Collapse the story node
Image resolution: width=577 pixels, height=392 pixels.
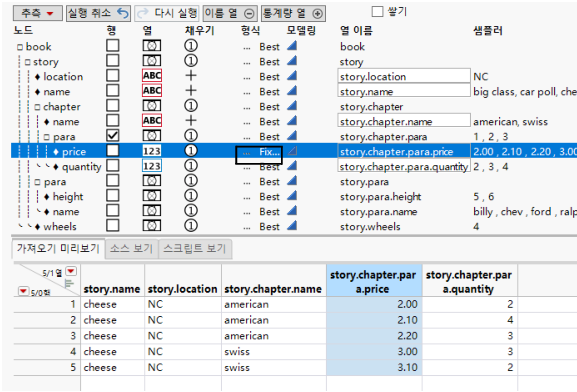coord(28,62)
